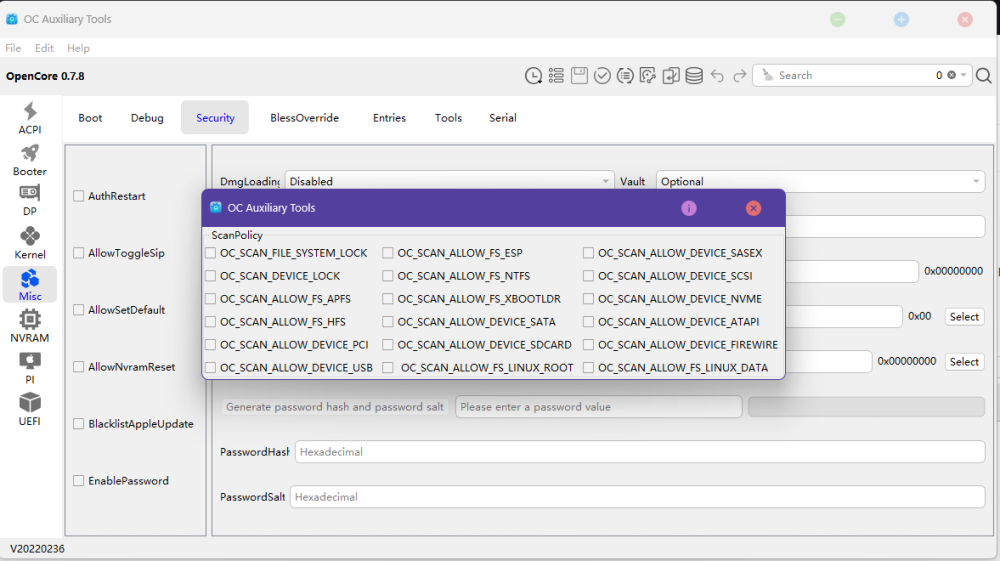Open the Help menu
1000x561 pixels.
point(78,48)
